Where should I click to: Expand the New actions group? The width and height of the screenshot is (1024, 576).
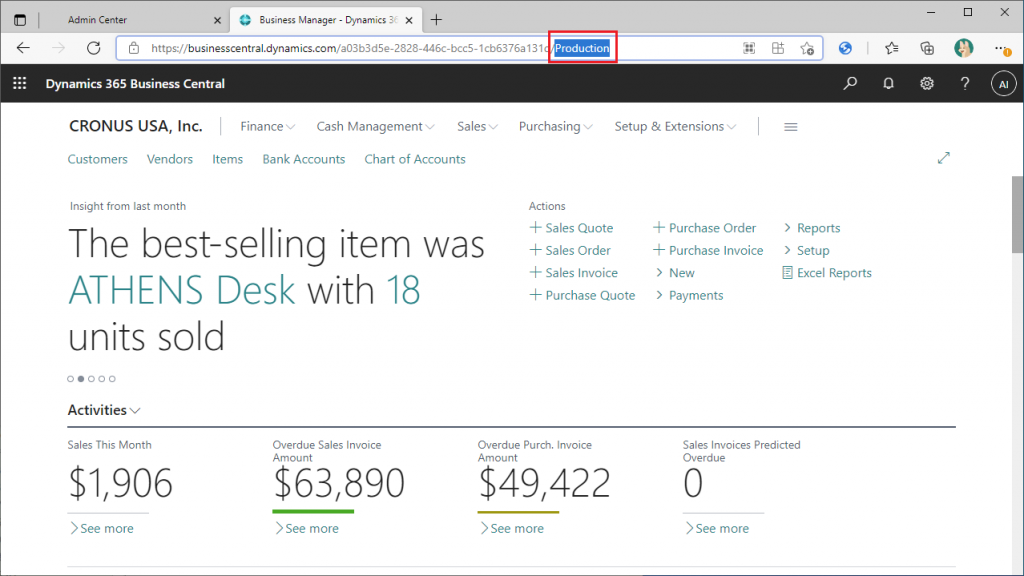(675, 273)
